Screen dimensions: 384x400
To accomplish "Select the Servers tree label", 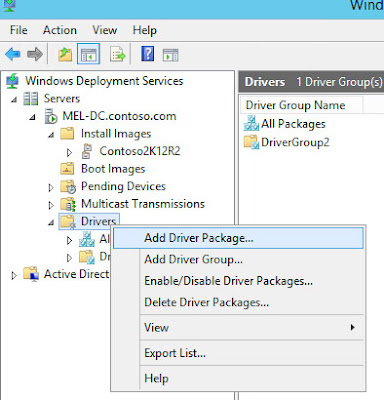I will [x=62, y=98].
